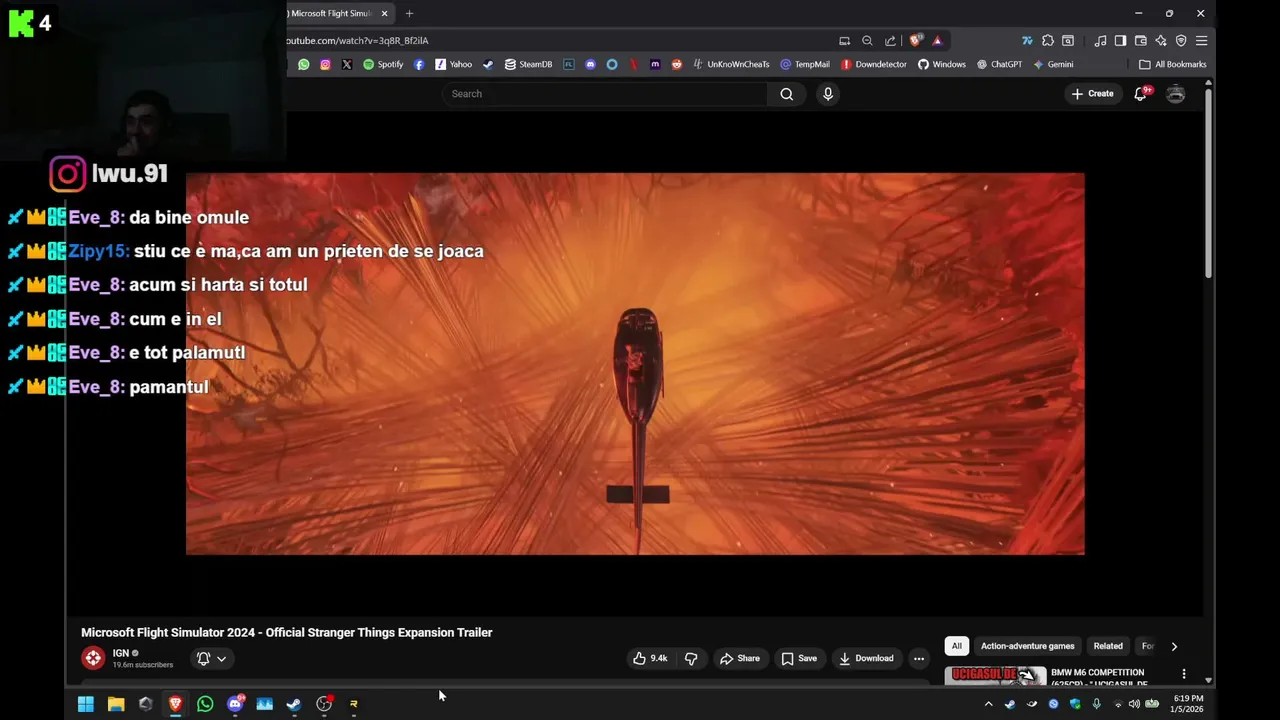Open the IGN channel name link
The height and width of the screenshot is (720, 1280).
coord(120,653)
